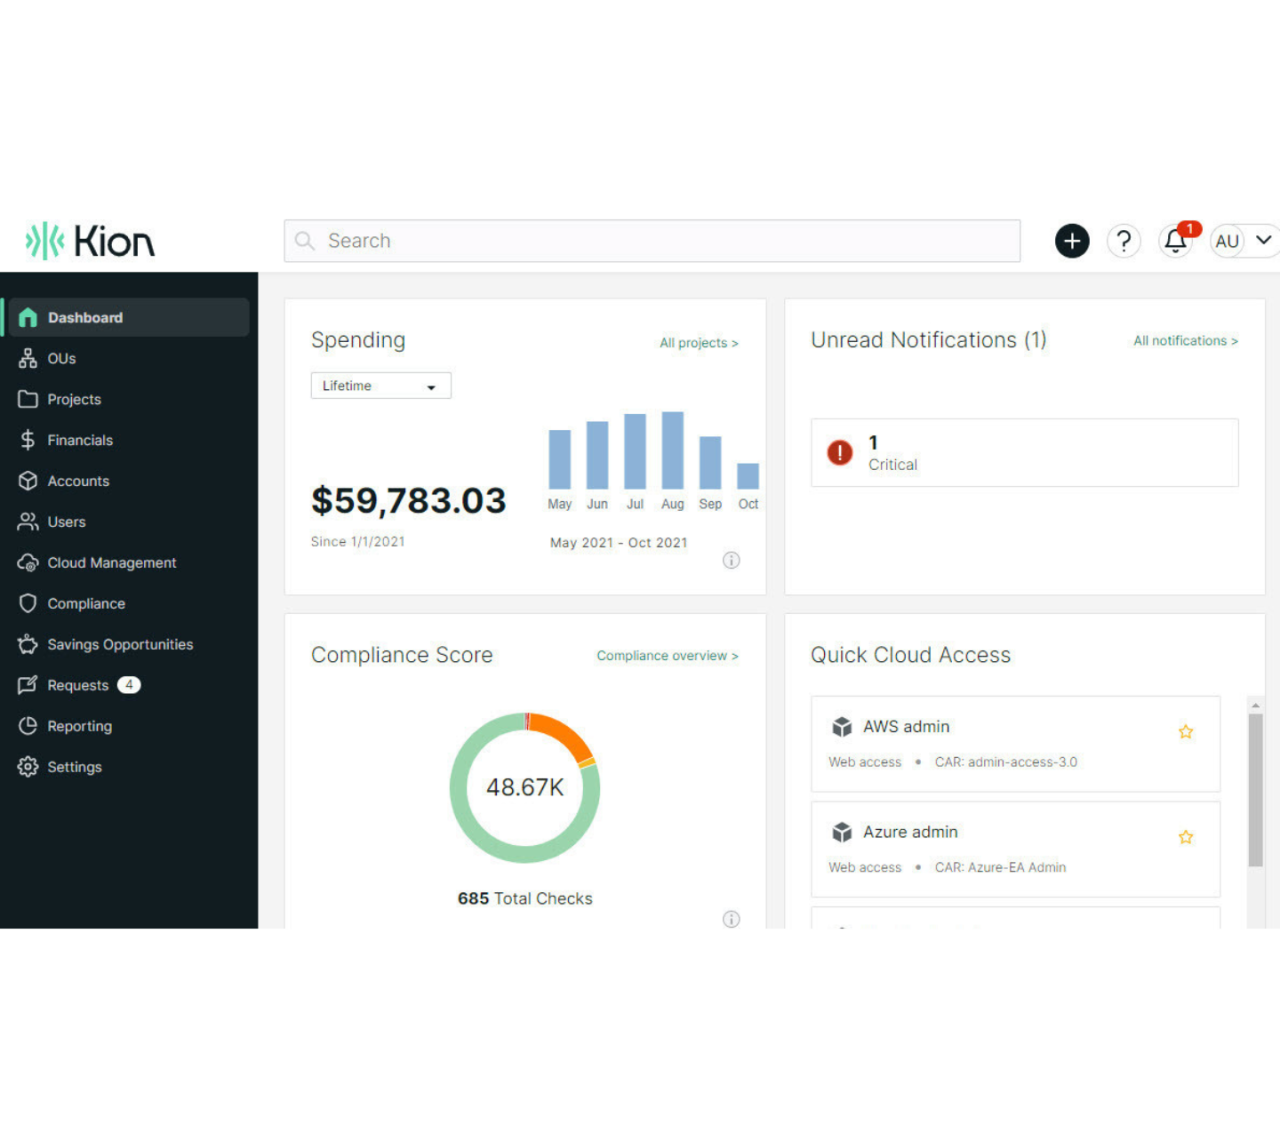The image size is (1280, 1140).
Task: Star the Azure admin access entry
Action: point(1186,837)
